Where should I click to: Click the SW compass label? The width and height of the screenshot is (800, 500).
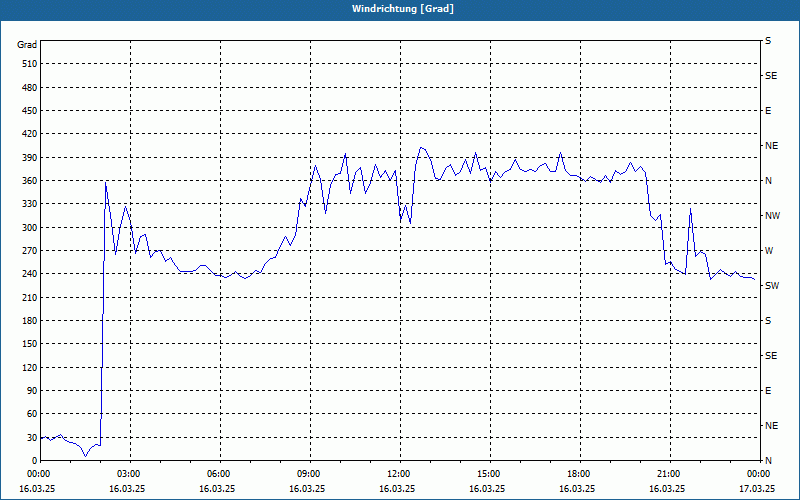pyautogui.click(x=772, y=286)
